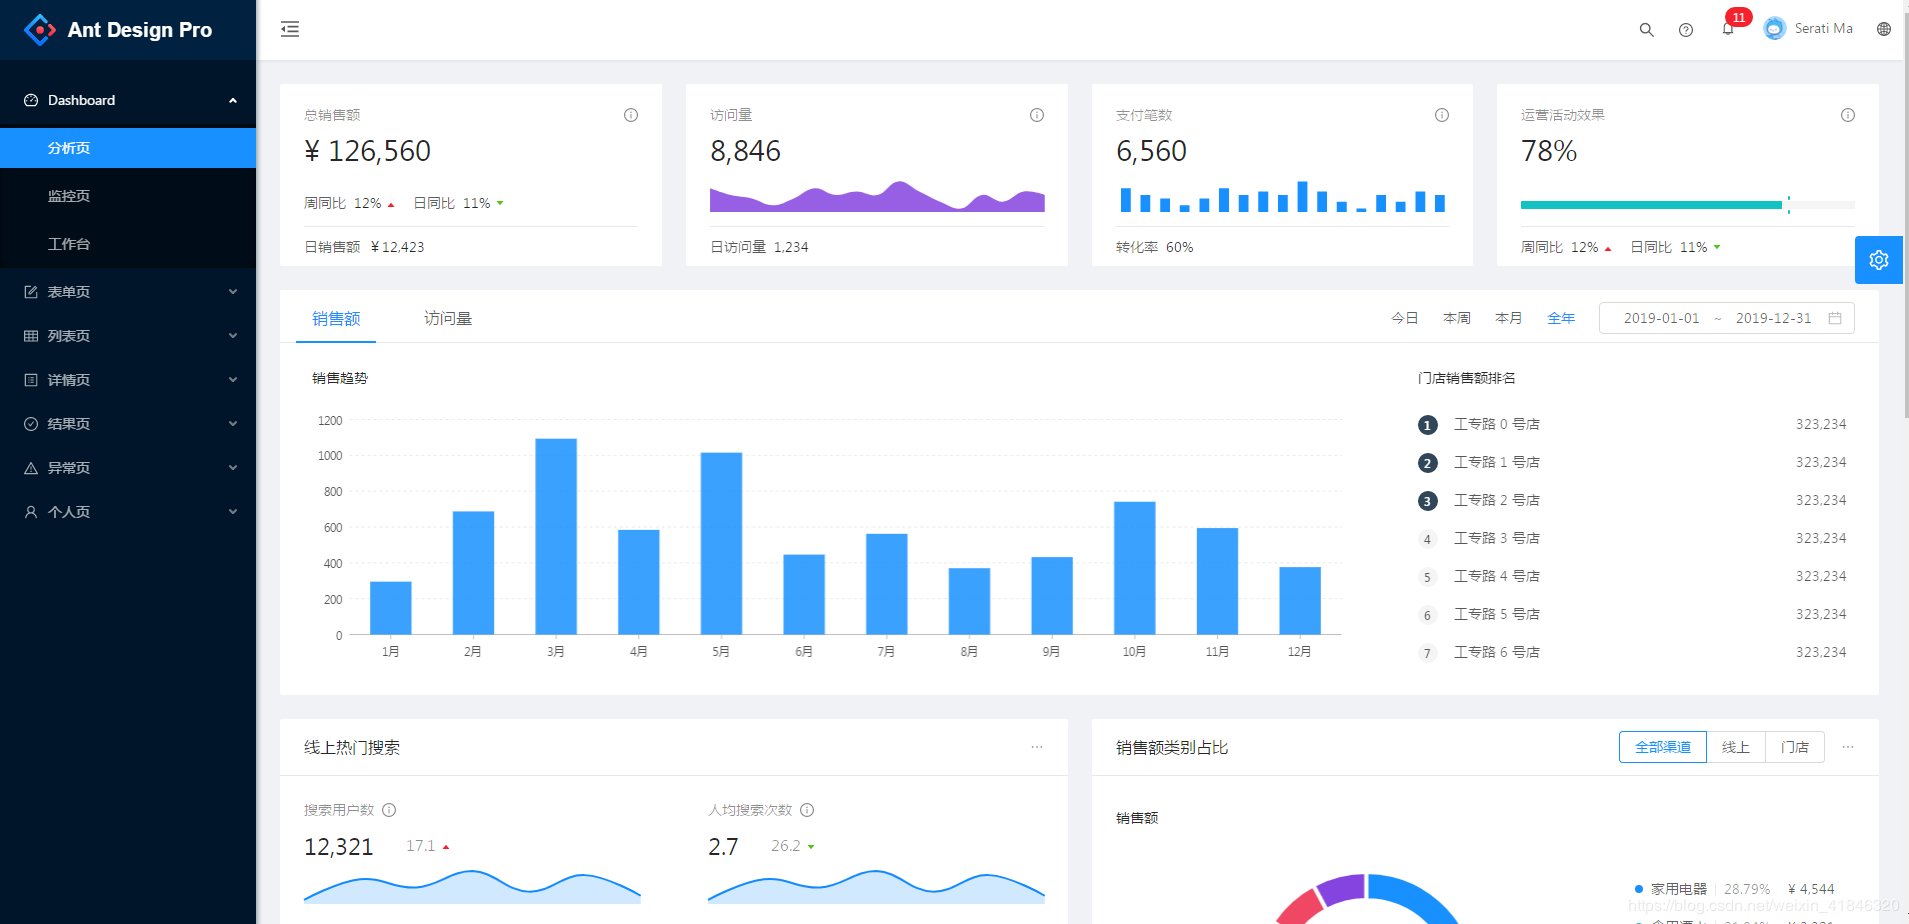The width and height of the screenshot is (1909, 924).
Task: Click the info icon beside 搜索用户数
Action: tap(389, 810)
